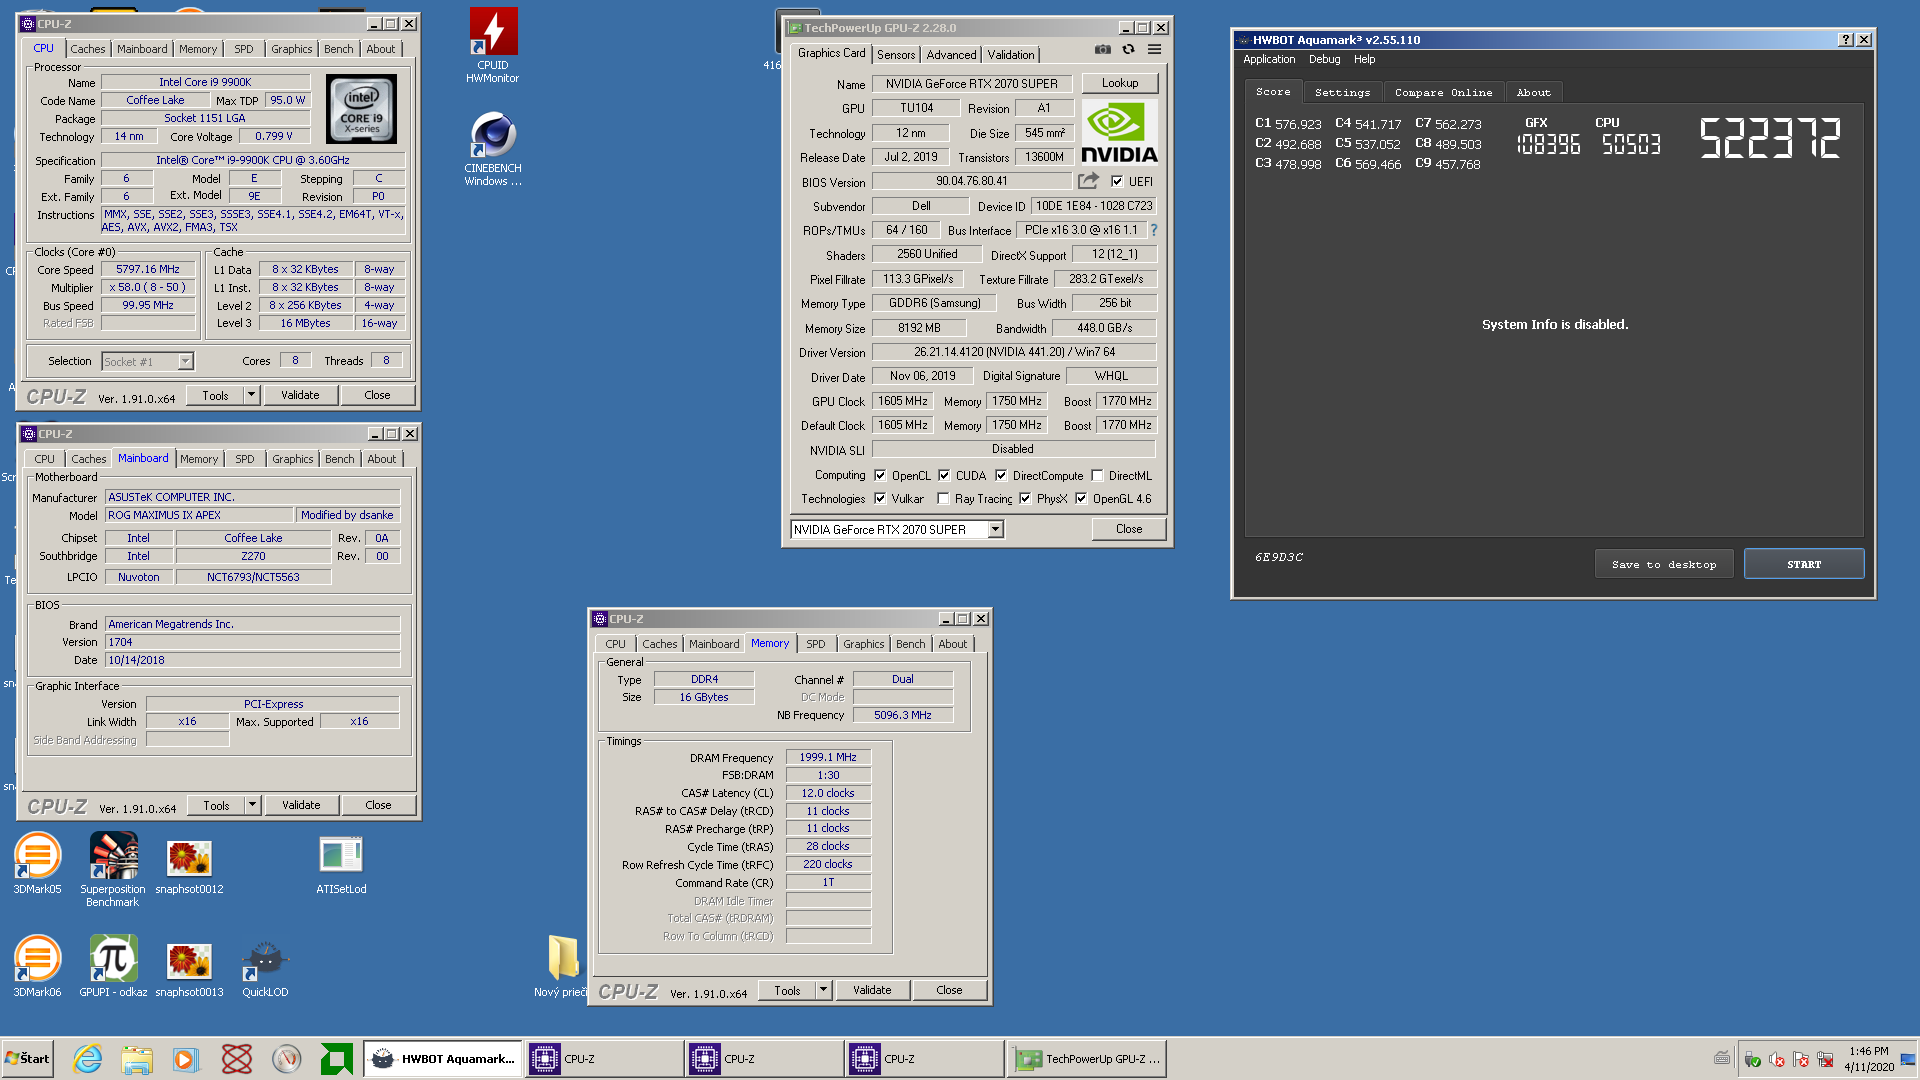The height and width of the screenshot is (1080, 1920).
Task: Open Windows Explorer from taskbar
Action: tap(137, 1059)
